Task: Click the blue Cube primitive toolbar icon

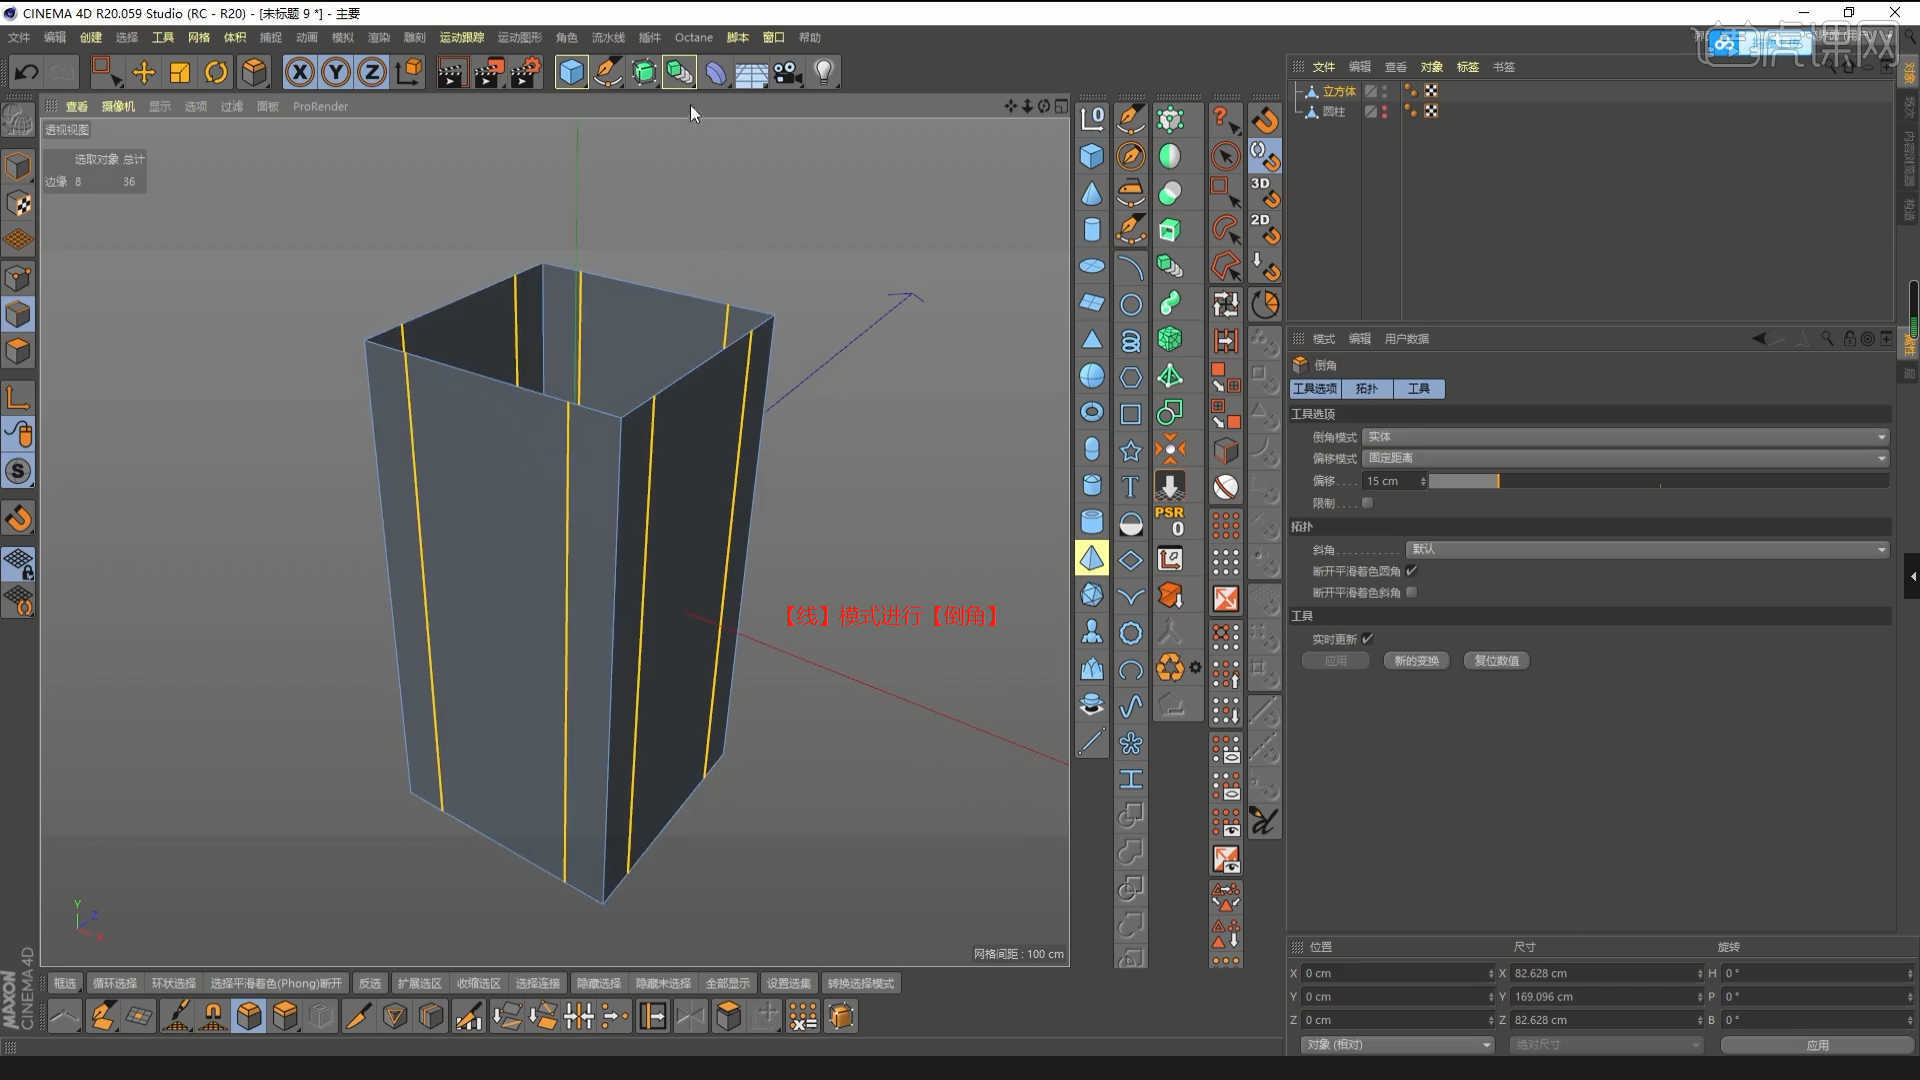Action: click(x=571, y=72)
